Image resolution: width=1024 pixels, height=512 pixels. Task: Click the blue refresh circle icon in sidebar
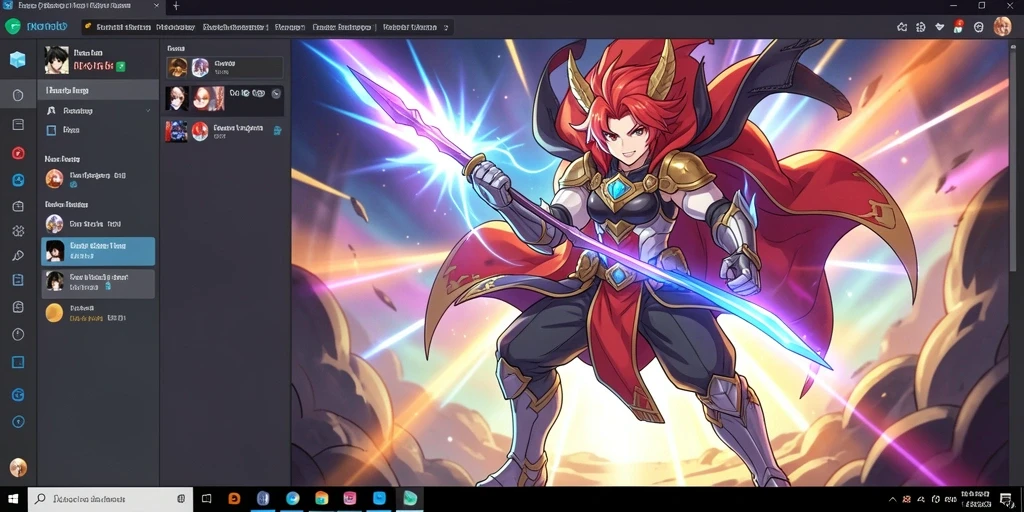coord(18,394)
